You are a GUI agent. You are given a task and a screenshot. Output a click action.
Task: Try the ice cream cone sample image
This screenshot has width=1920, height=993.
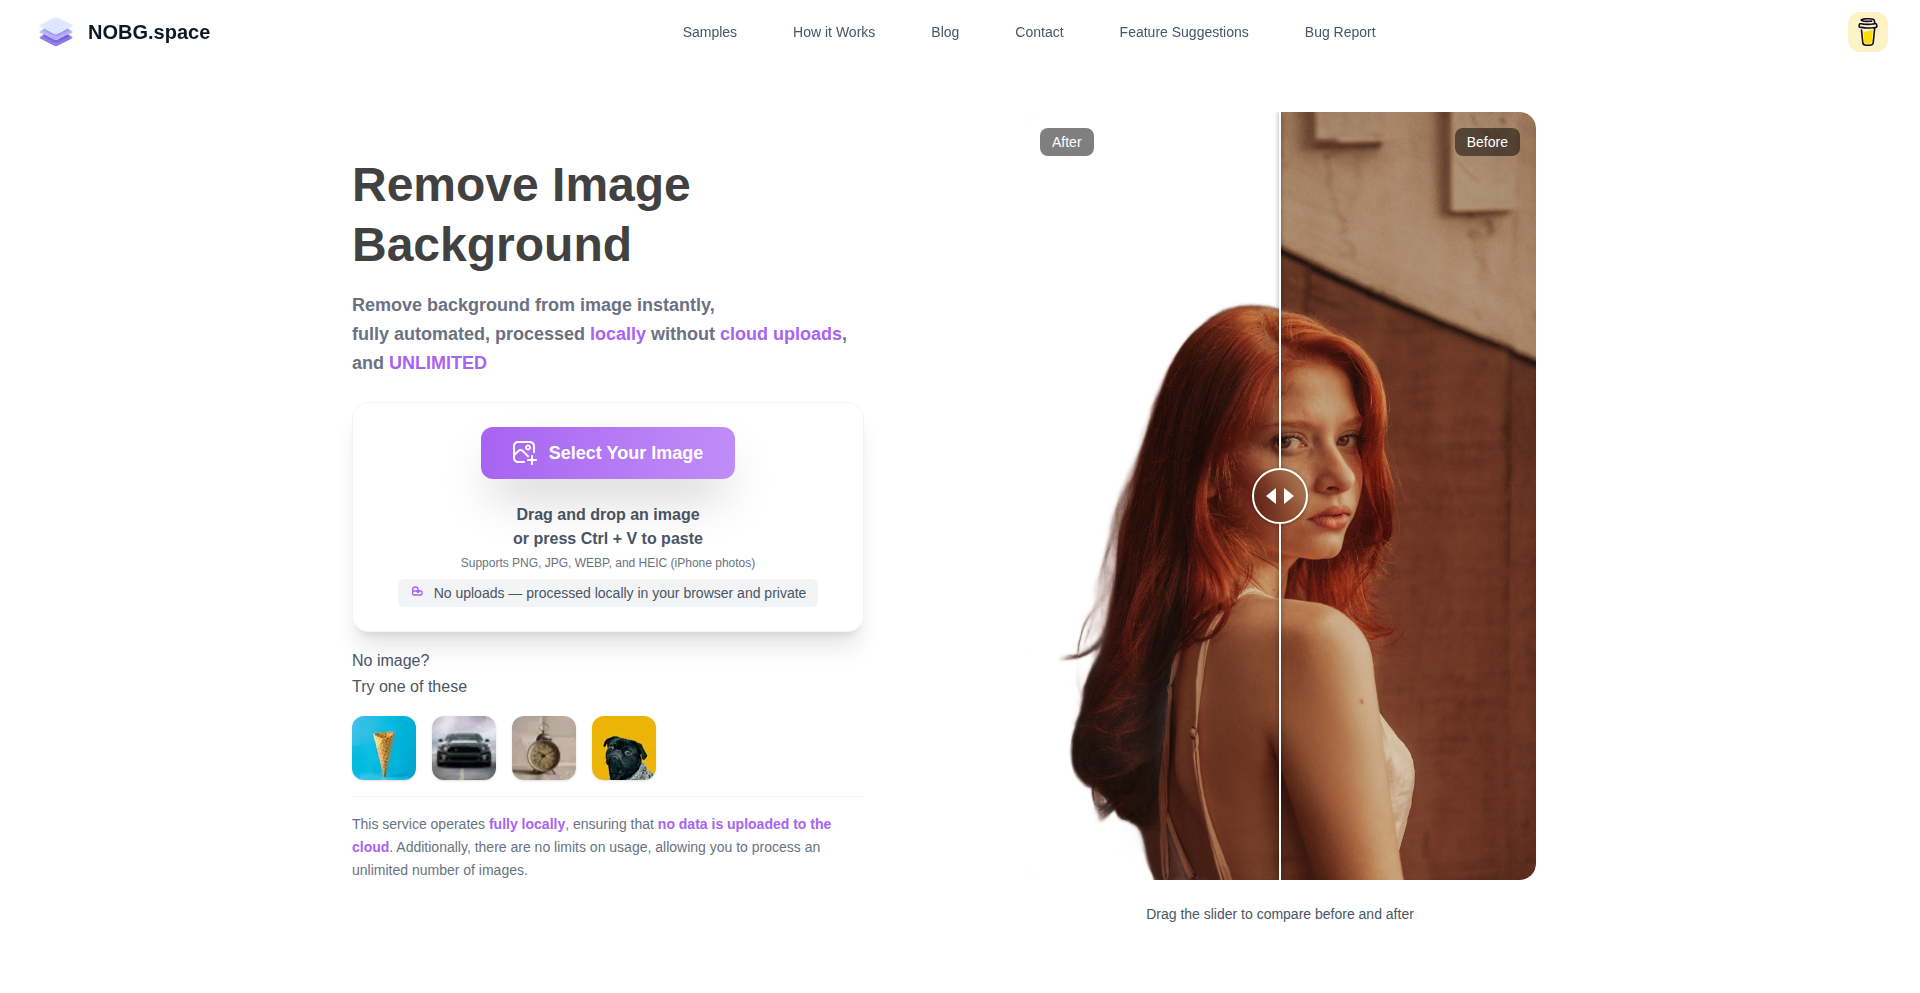[x=384, y=748]
